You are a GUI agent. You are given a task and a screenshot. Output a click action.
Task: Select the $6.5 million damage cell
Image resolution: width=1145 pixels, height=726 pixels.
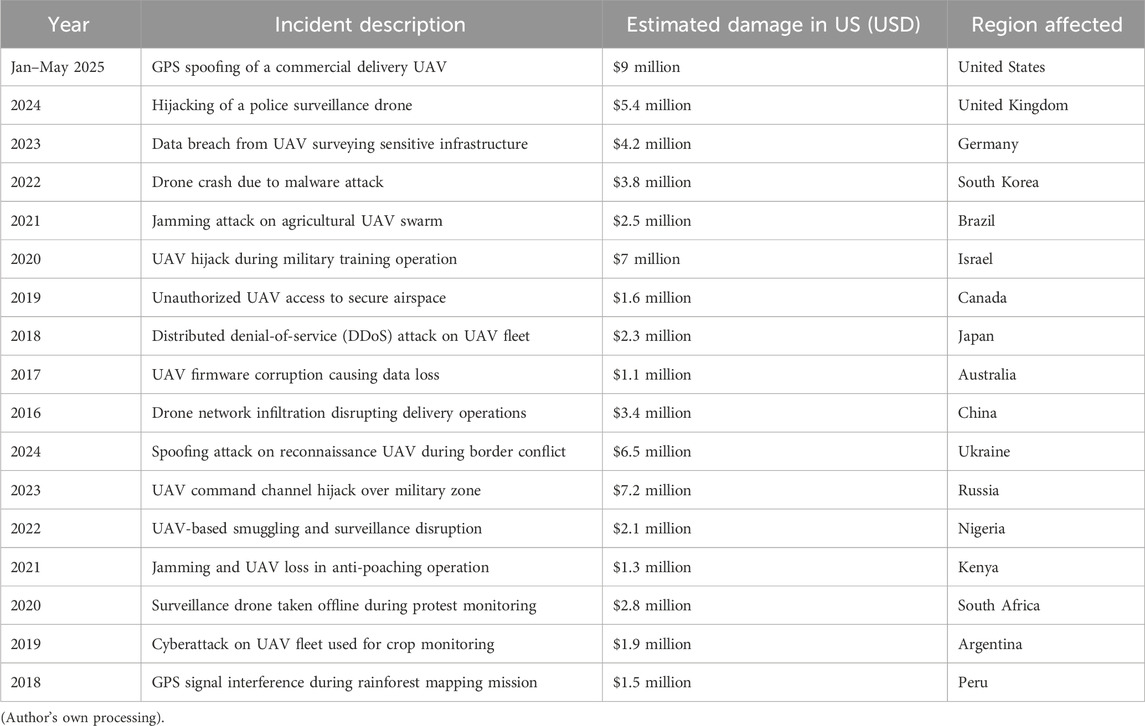(x=652, y=452)
